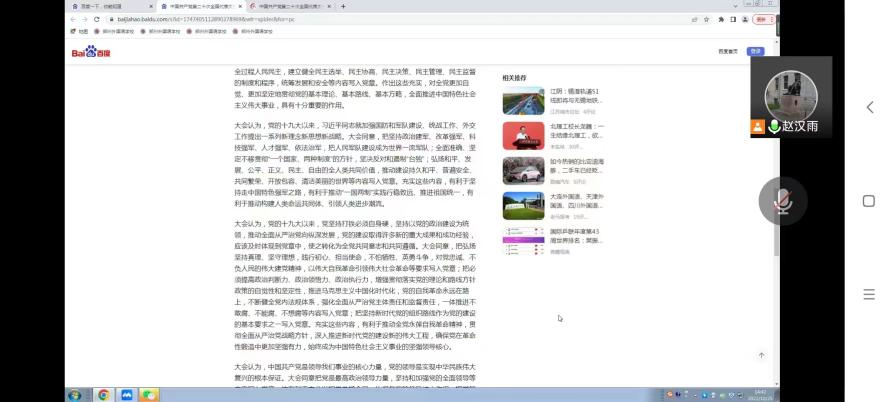Click the Windows Start button
The height and width of the screenshot is (402, 893).
click(x=75, y=395)
